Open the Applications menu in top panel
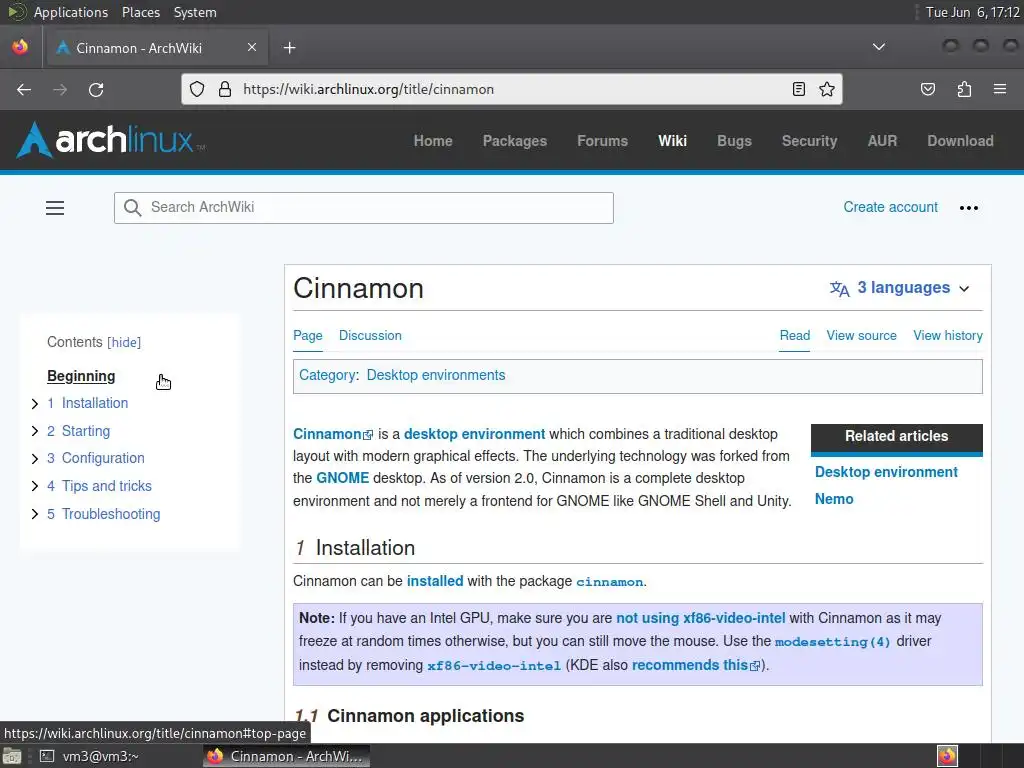Image resolution: width=1024 pixels, height=768 pixels. 71,12
